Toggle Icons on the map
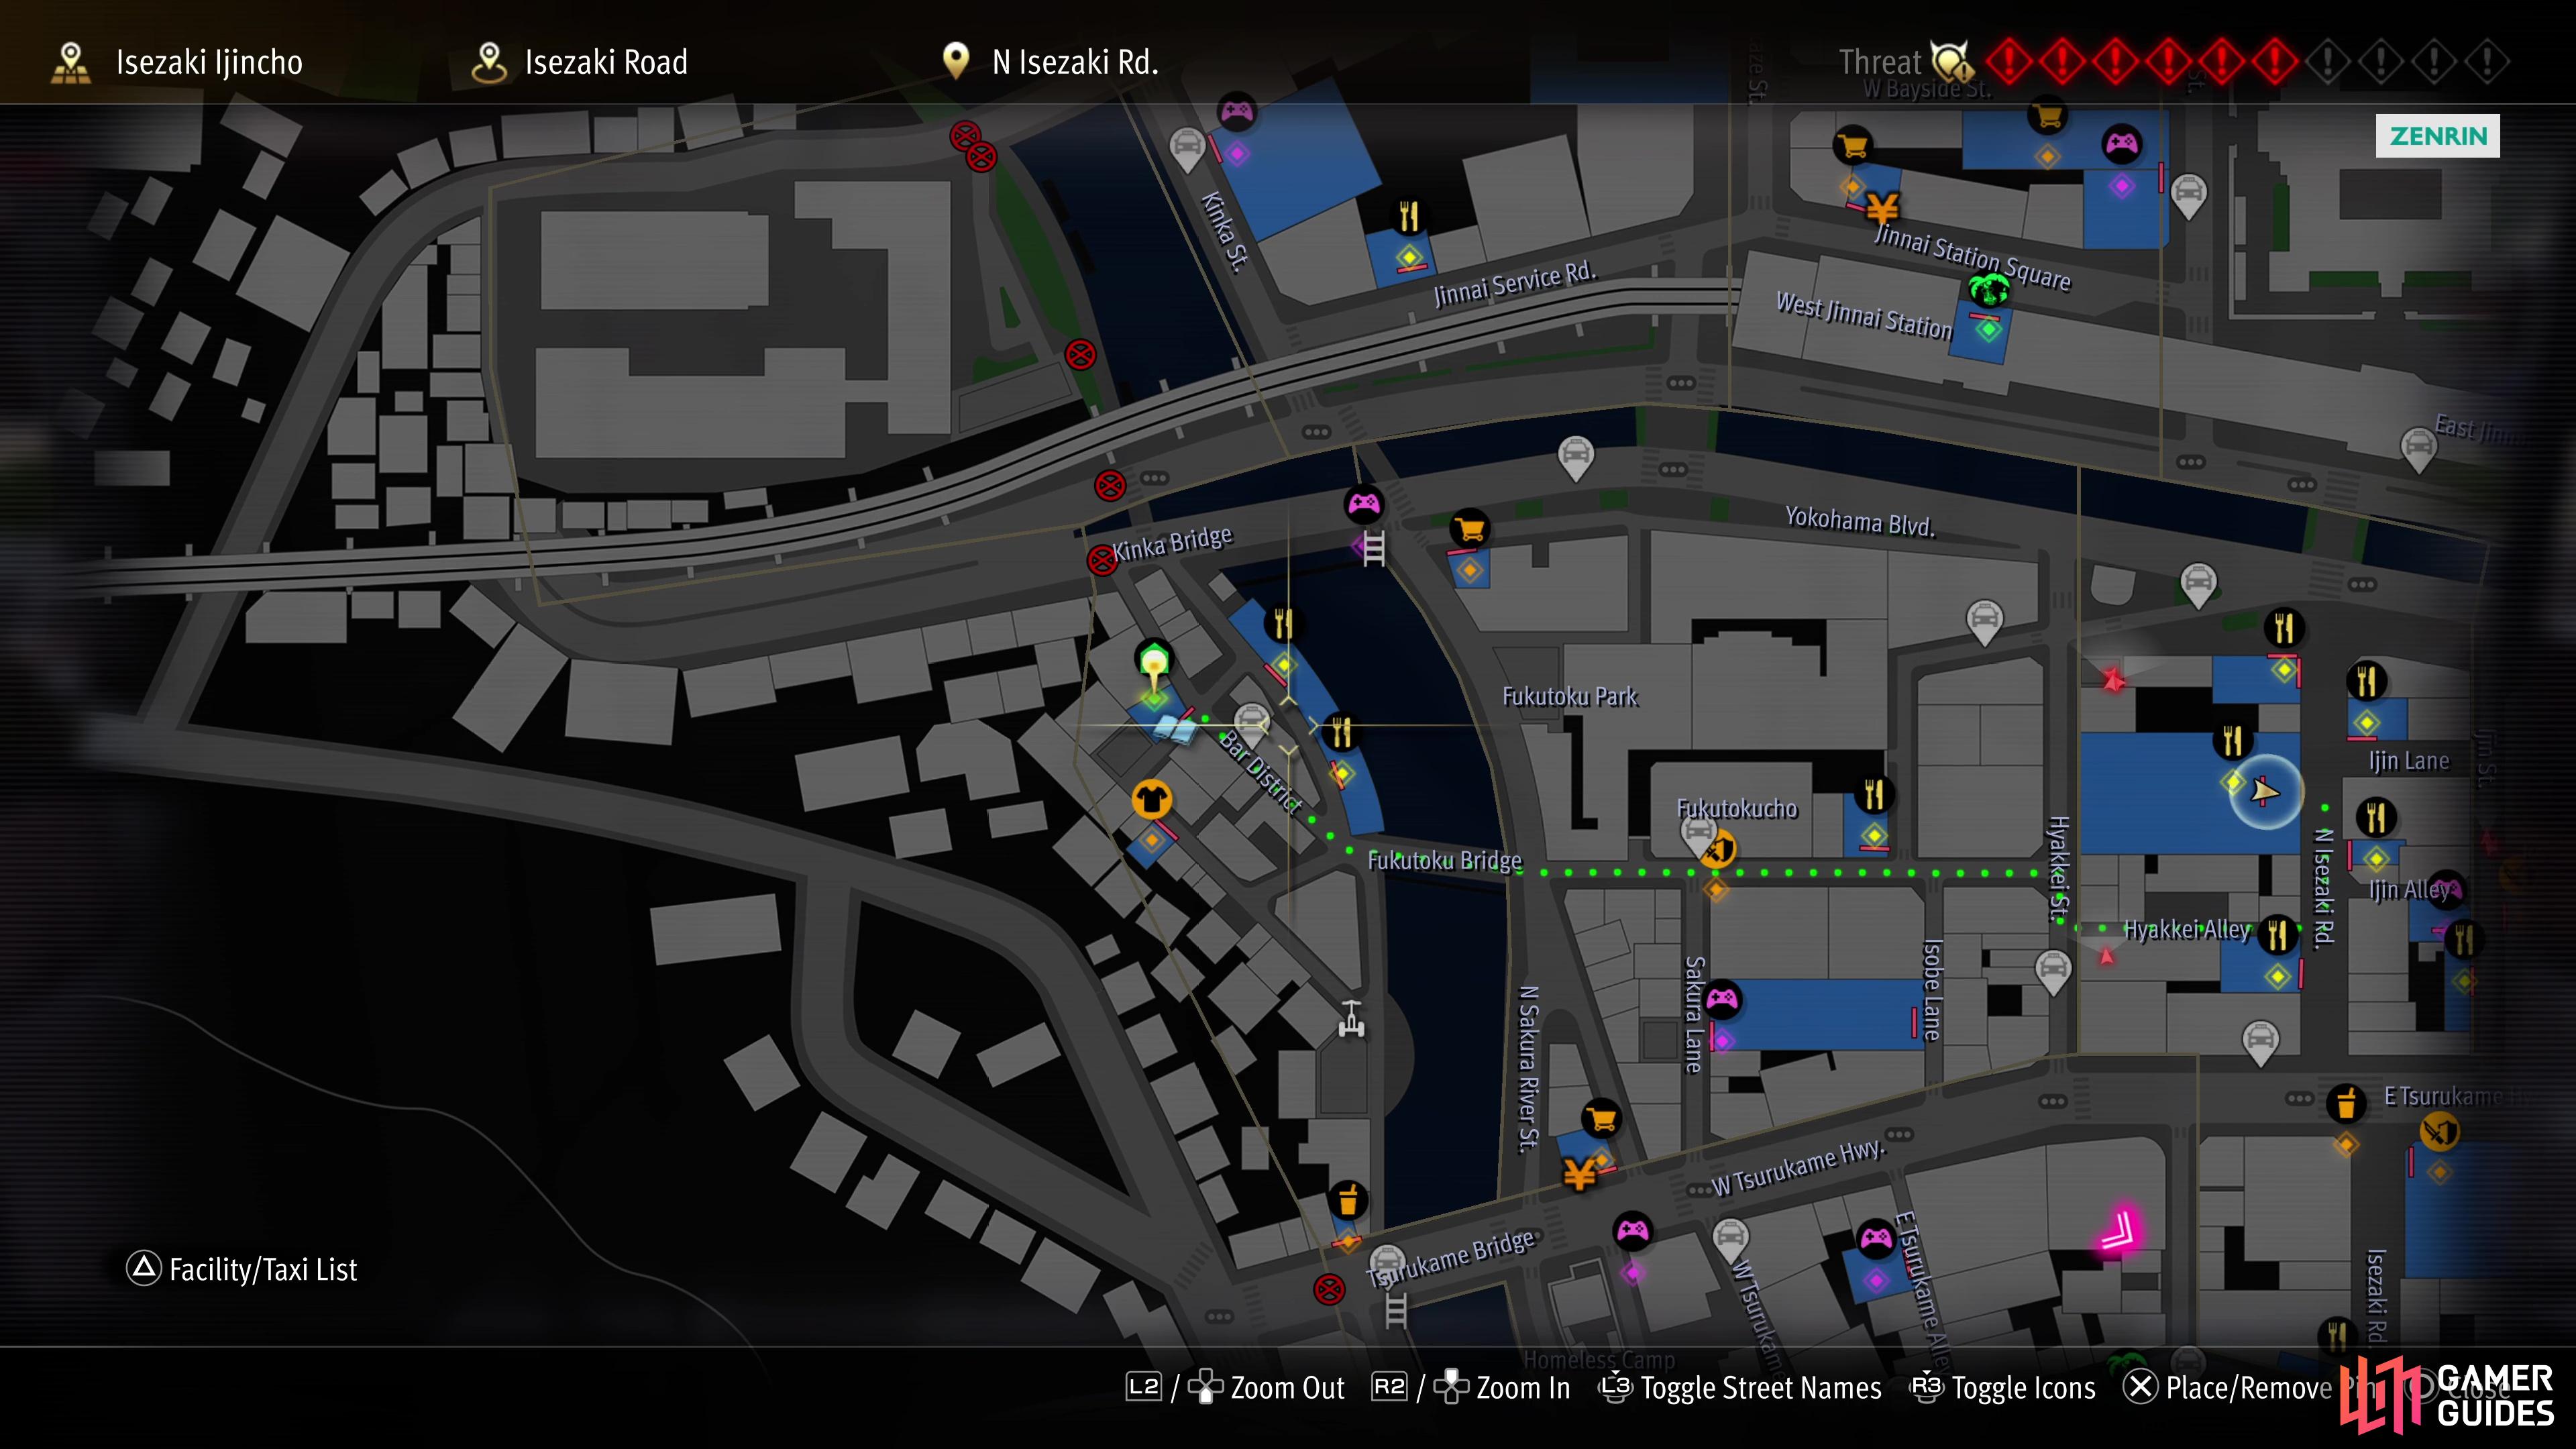The height and width of the screenshot is (1449, 2576). click(x=2003, y=1388)
